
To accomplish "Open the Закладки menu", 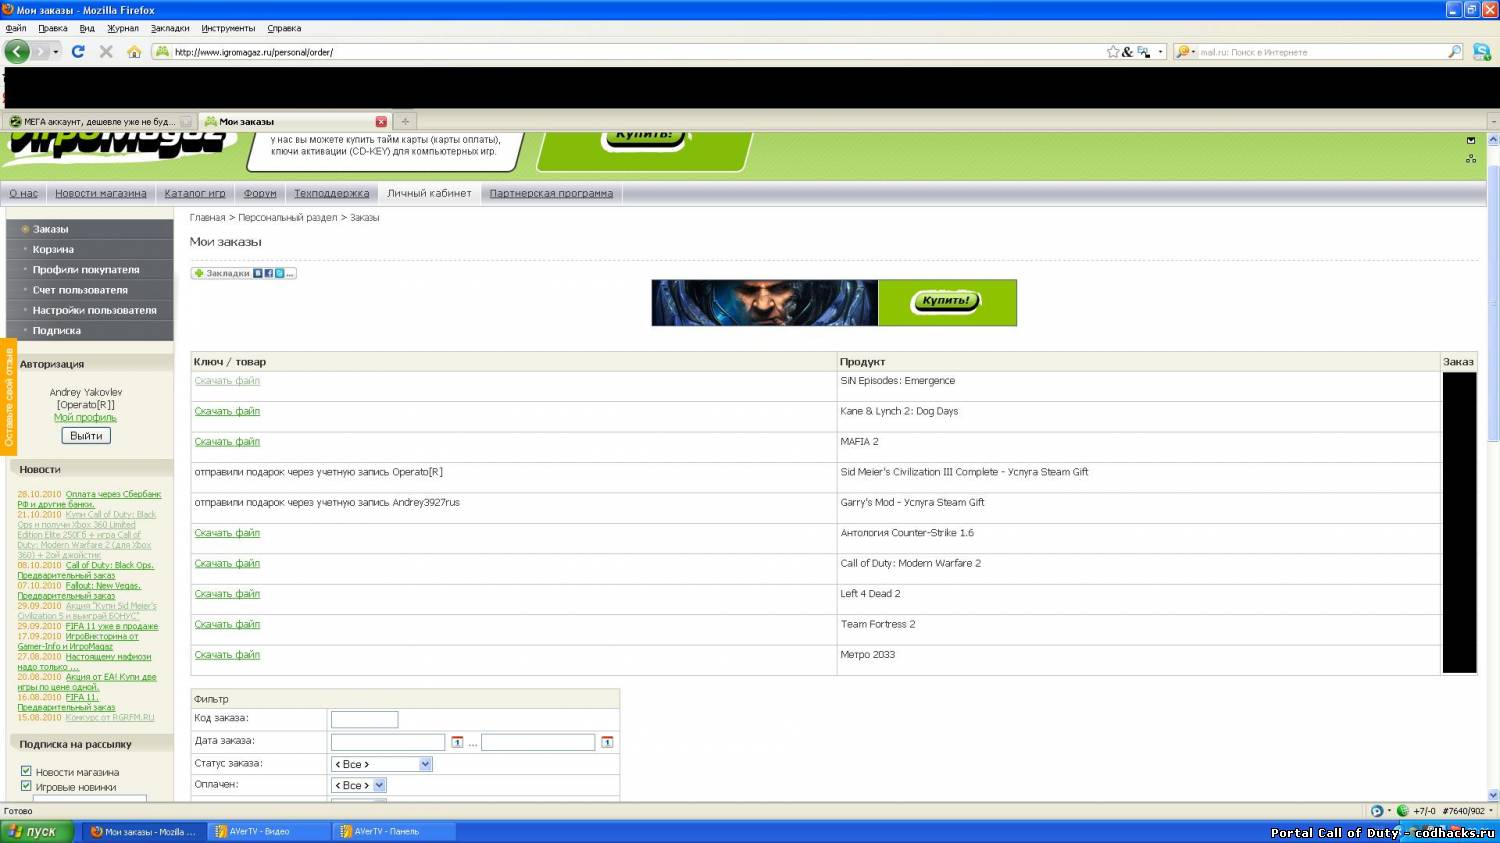I will [x=170, y=28].
